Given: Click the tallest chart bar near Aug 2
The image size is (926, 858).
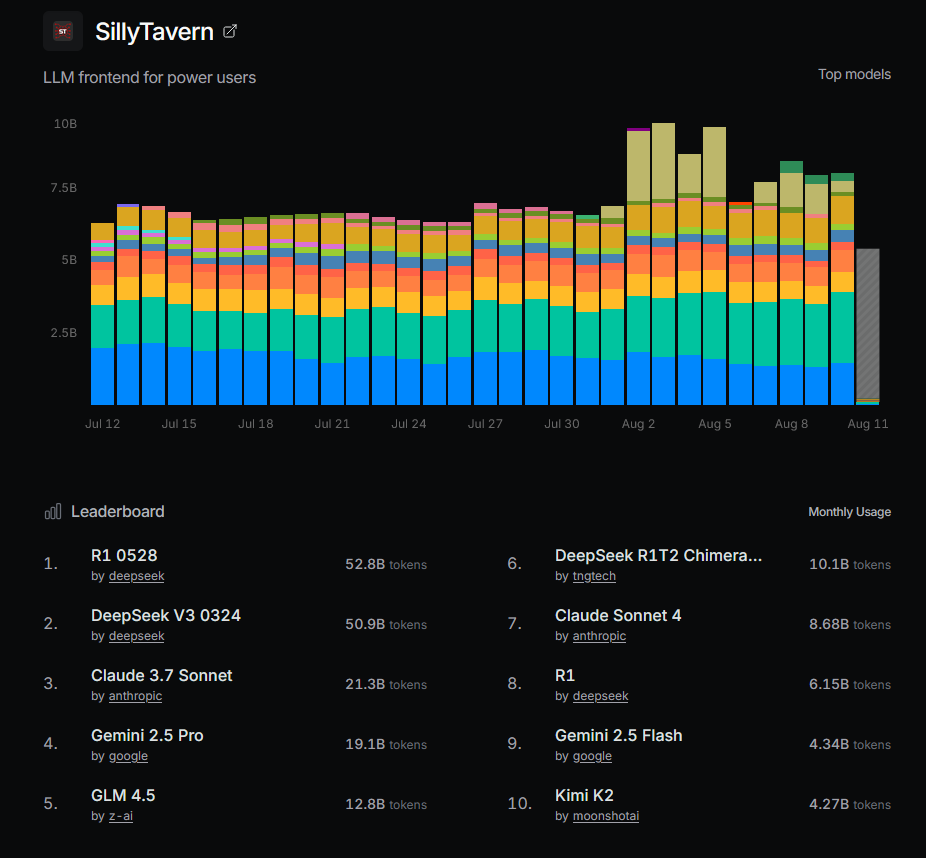Looking at the screenshot, I should [x=663, y=264].
